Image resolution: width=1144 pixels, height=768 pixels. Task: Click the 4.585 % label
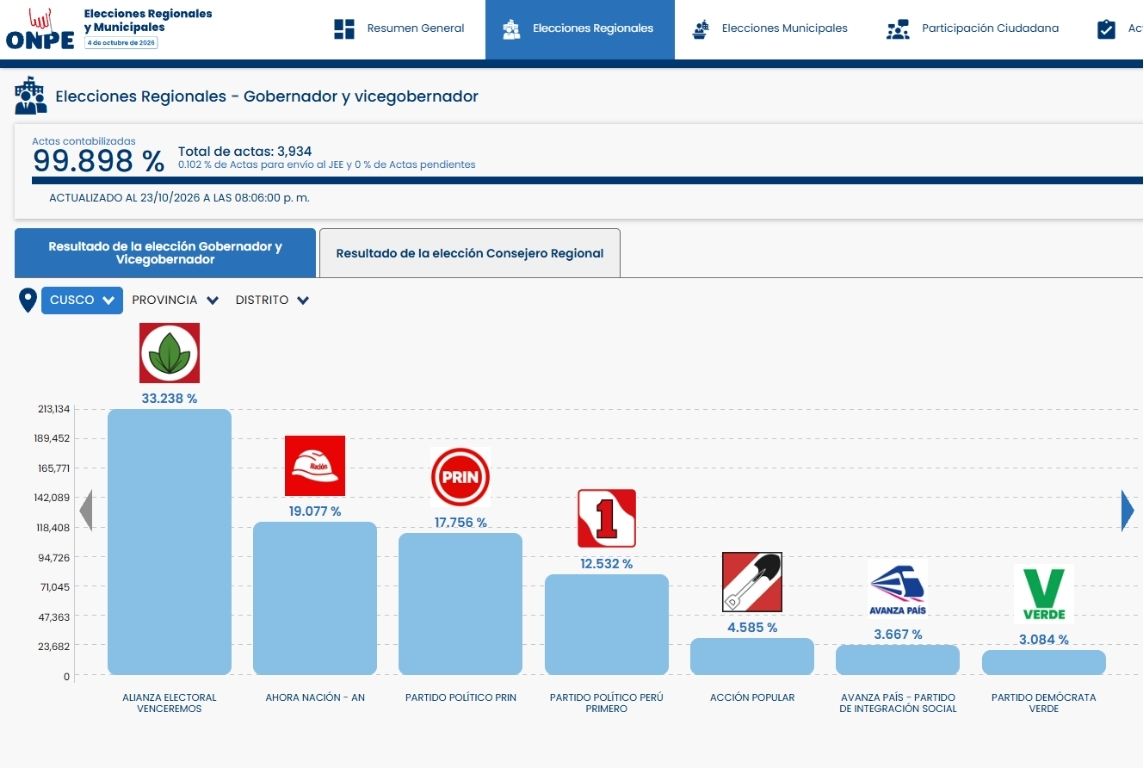point(752,627)
